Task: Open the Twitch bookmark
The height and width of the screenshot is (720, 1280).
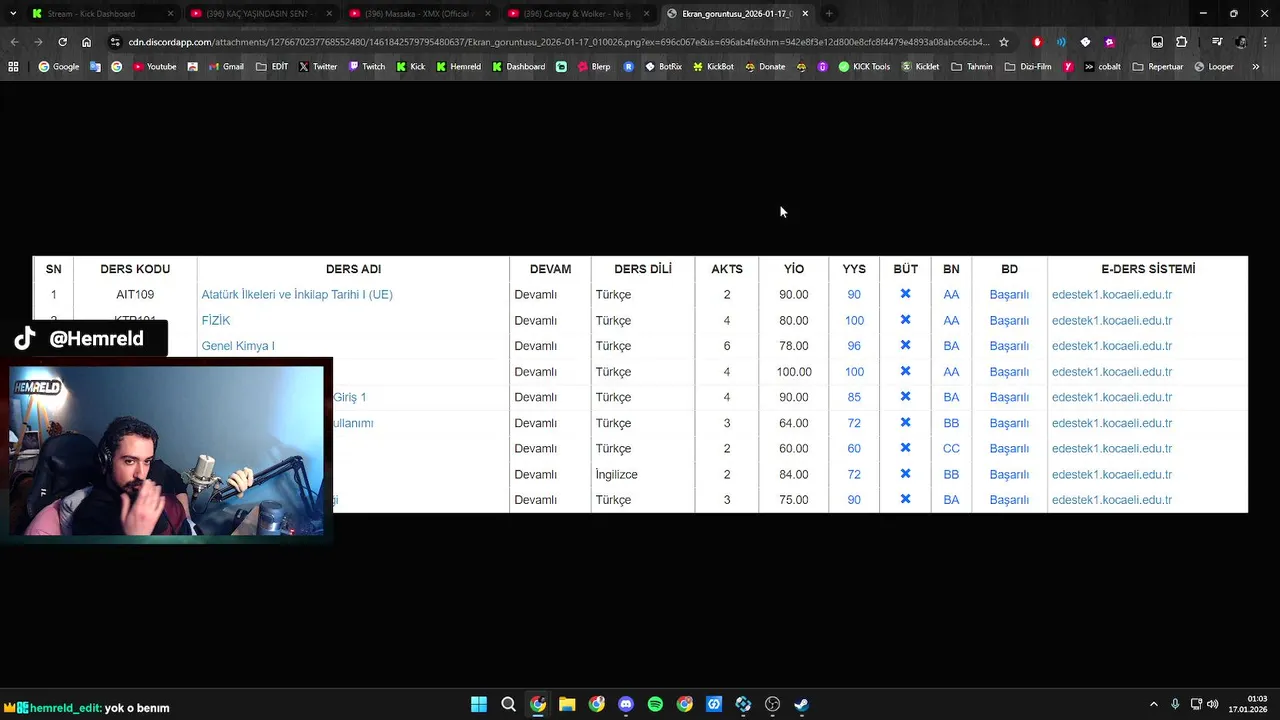Action: (x=366, y=67)
